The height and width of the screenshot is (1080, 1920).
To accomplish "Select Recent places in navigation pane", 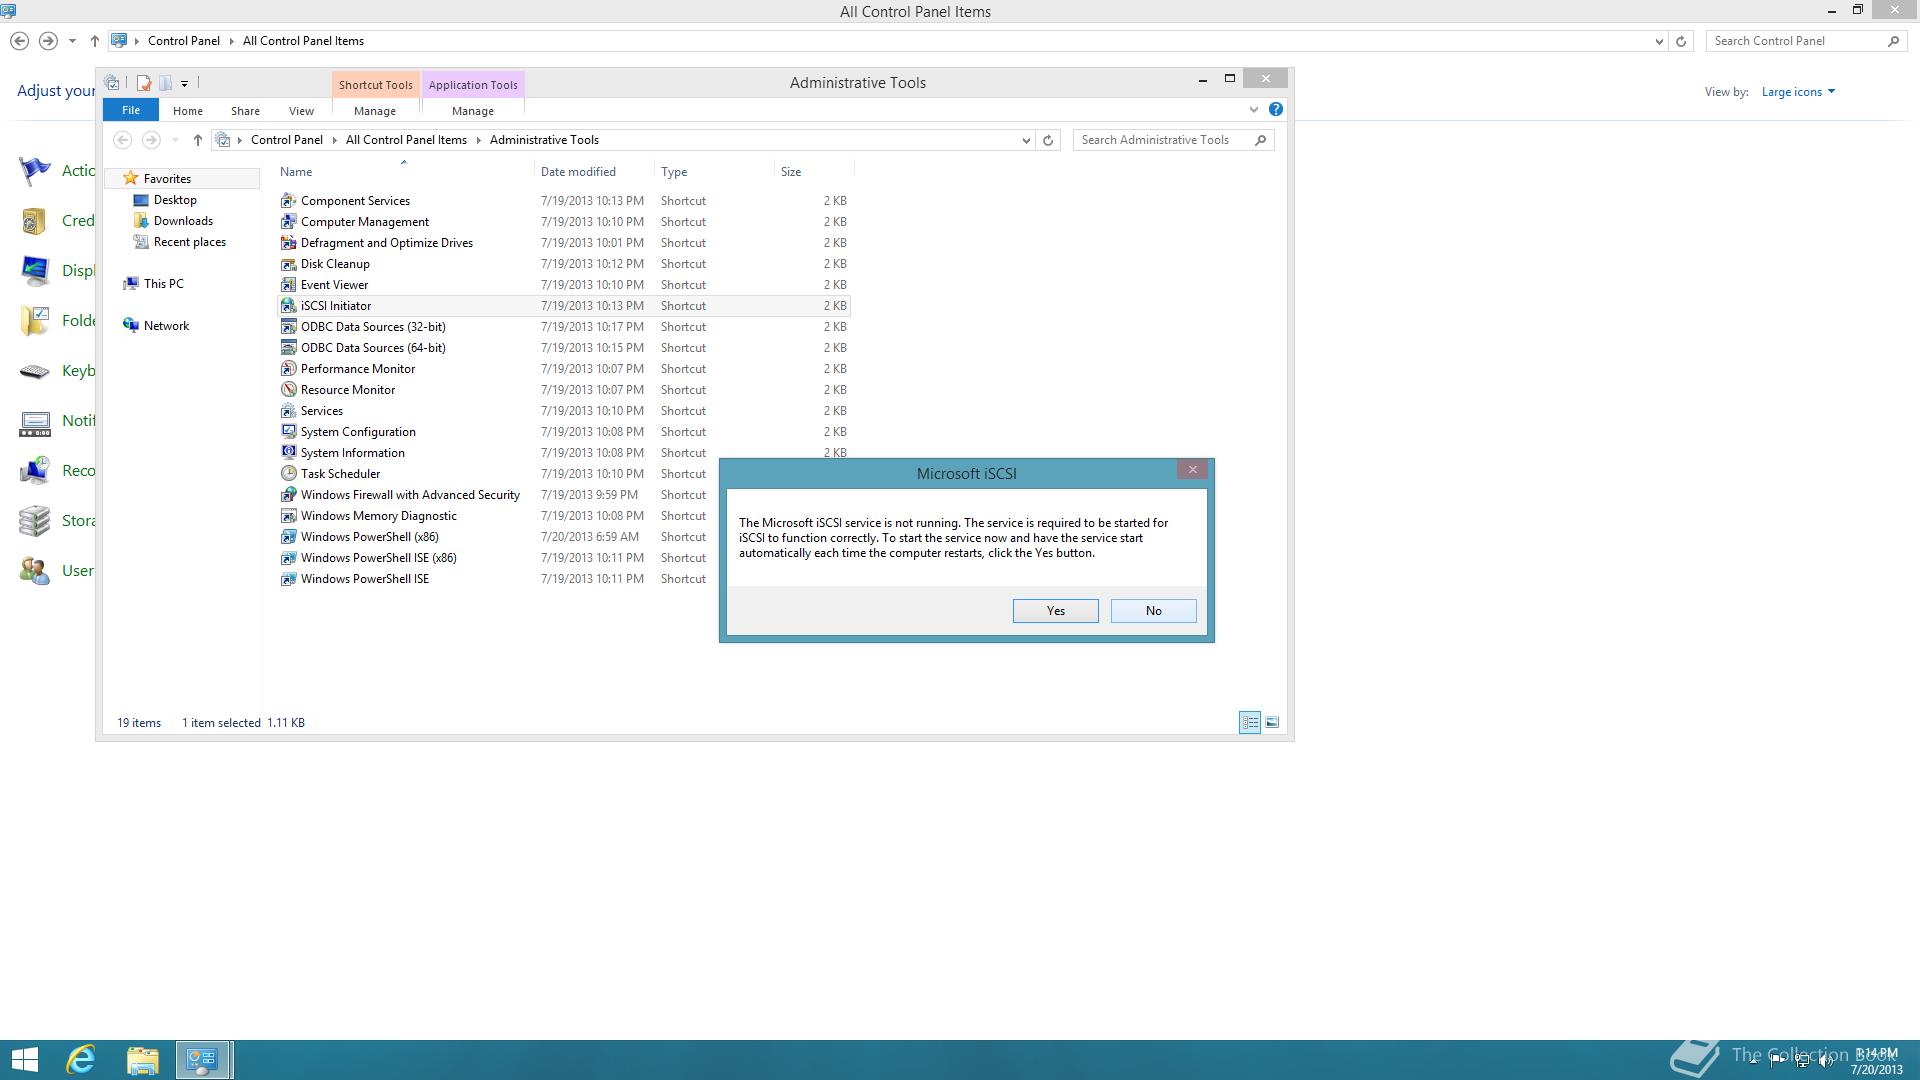I will [190, 242].
